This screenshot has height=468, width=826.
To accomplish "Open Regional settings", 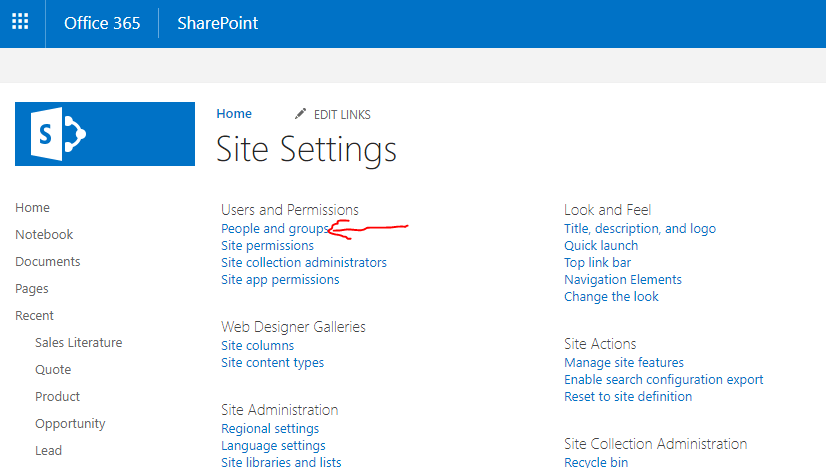I will coord(270,428).
